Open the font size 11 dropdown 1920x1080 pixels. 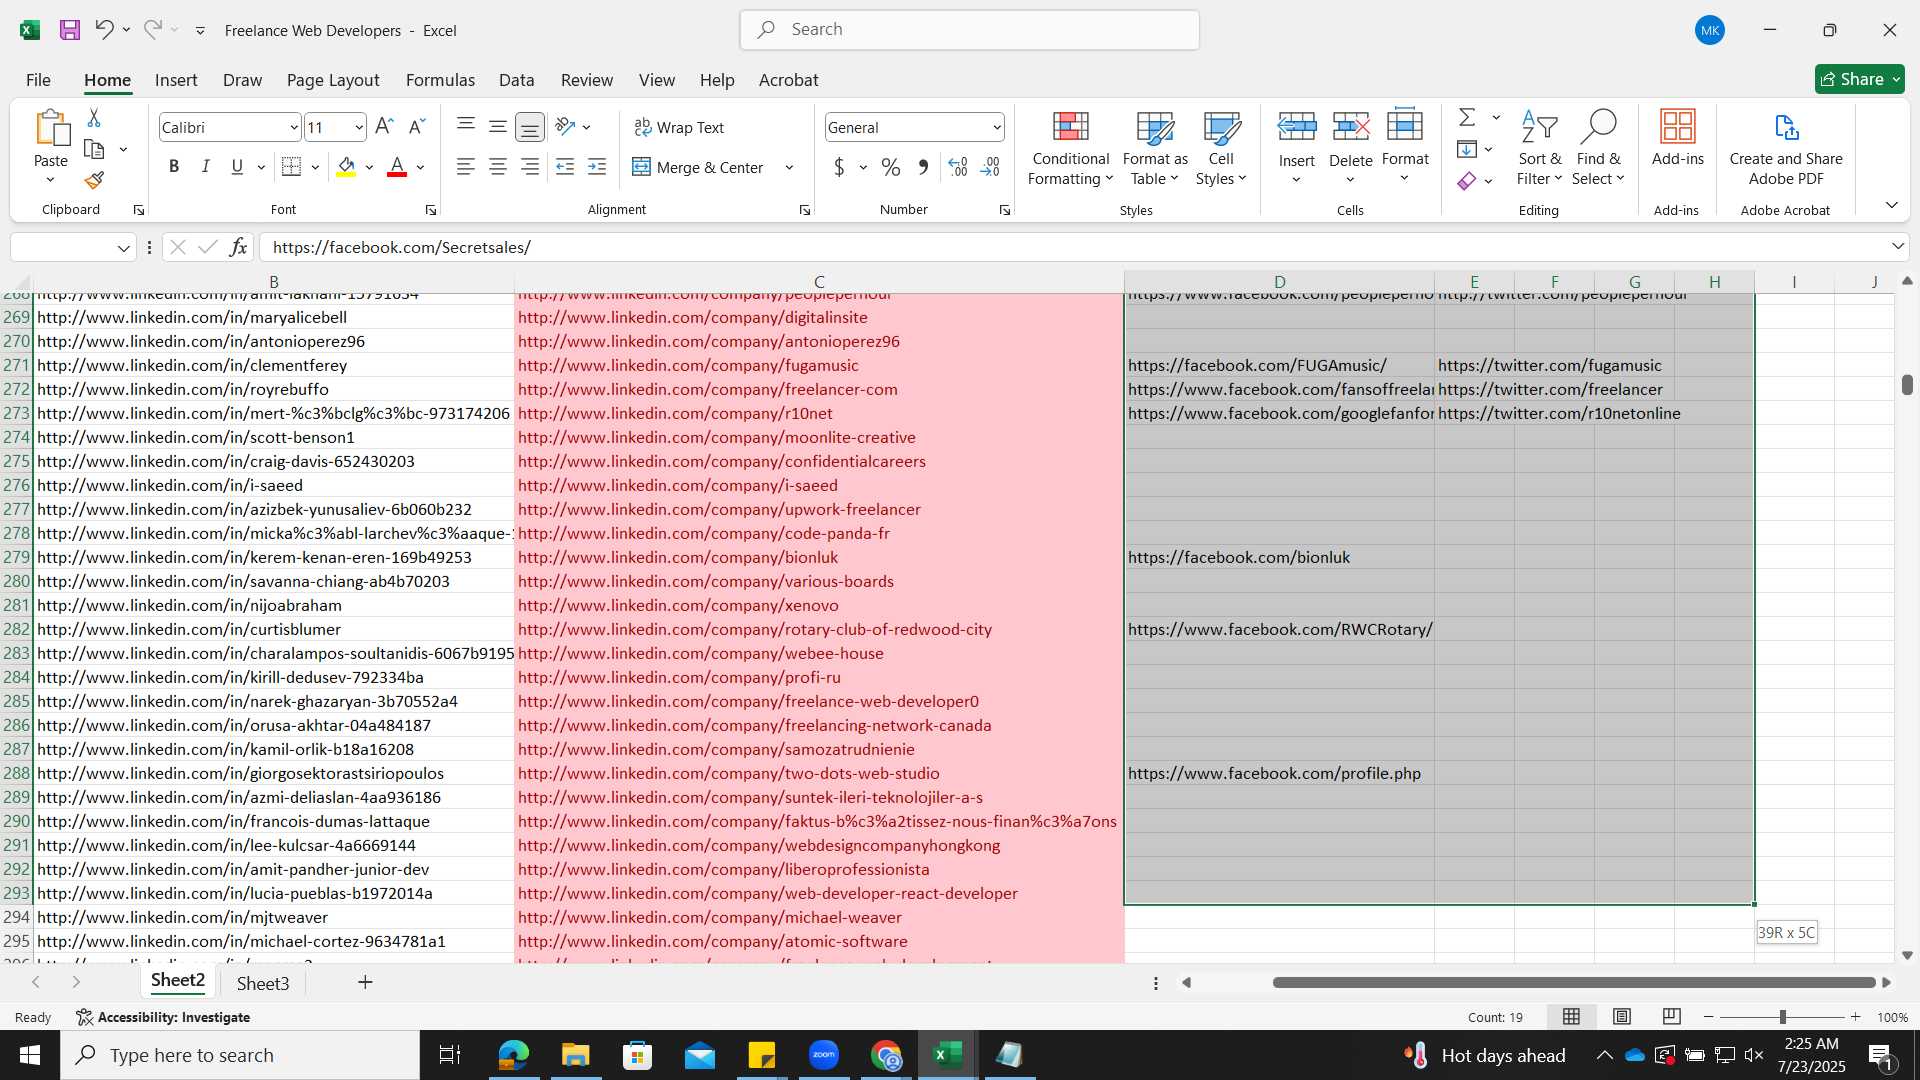(x=359, y=127)
